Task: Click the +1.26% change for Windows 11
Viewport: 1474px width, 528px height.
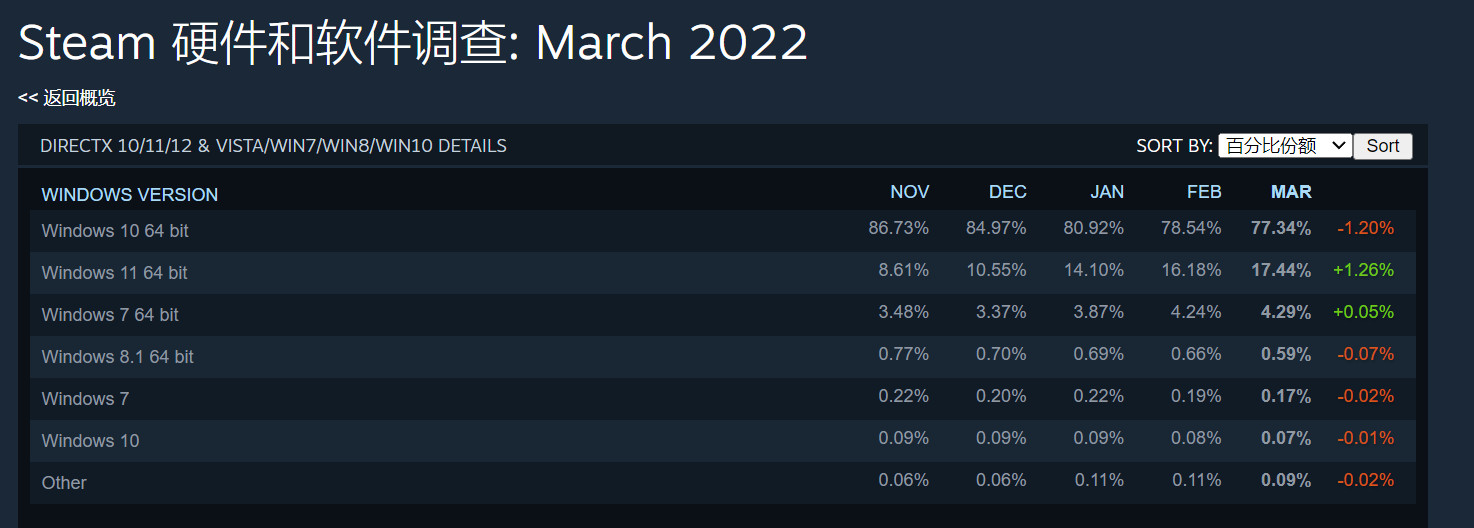Action: point(1363,270)
